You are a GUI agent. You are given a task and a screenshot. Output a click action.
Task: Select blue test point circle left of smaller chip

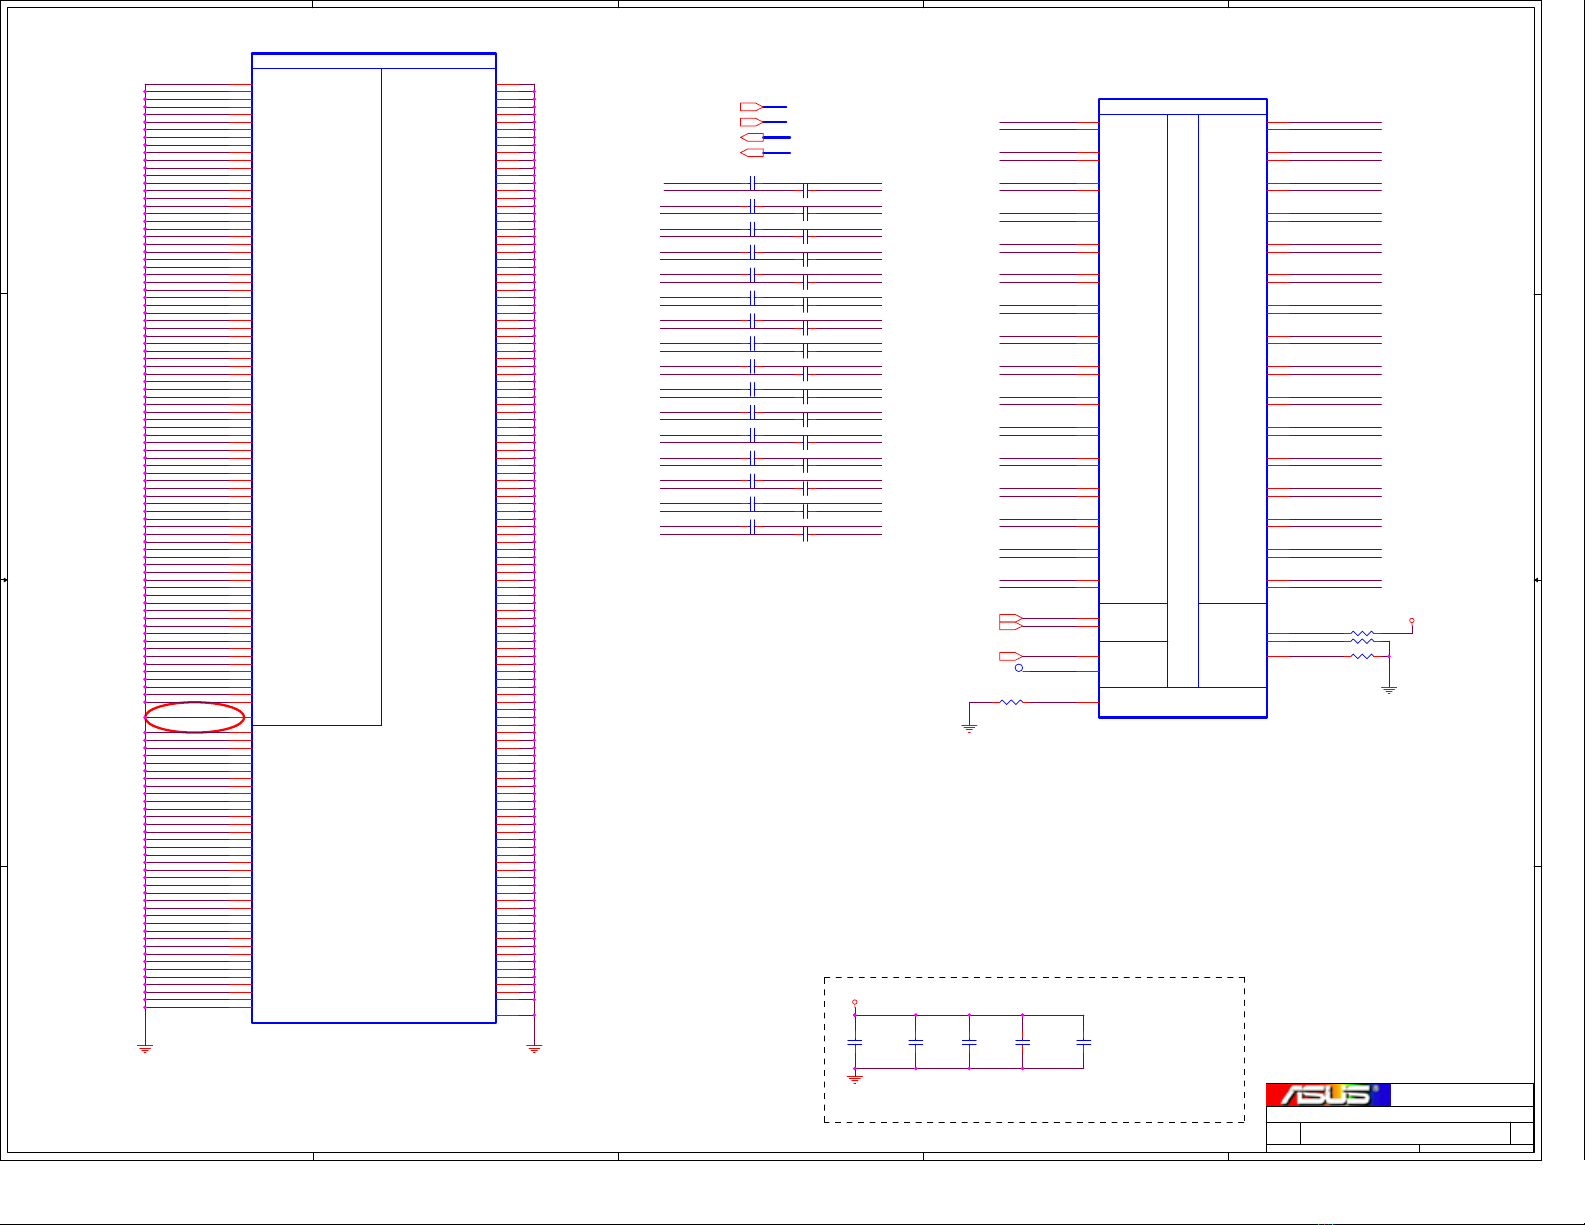pyautogui.click(x=1019, y=668)
